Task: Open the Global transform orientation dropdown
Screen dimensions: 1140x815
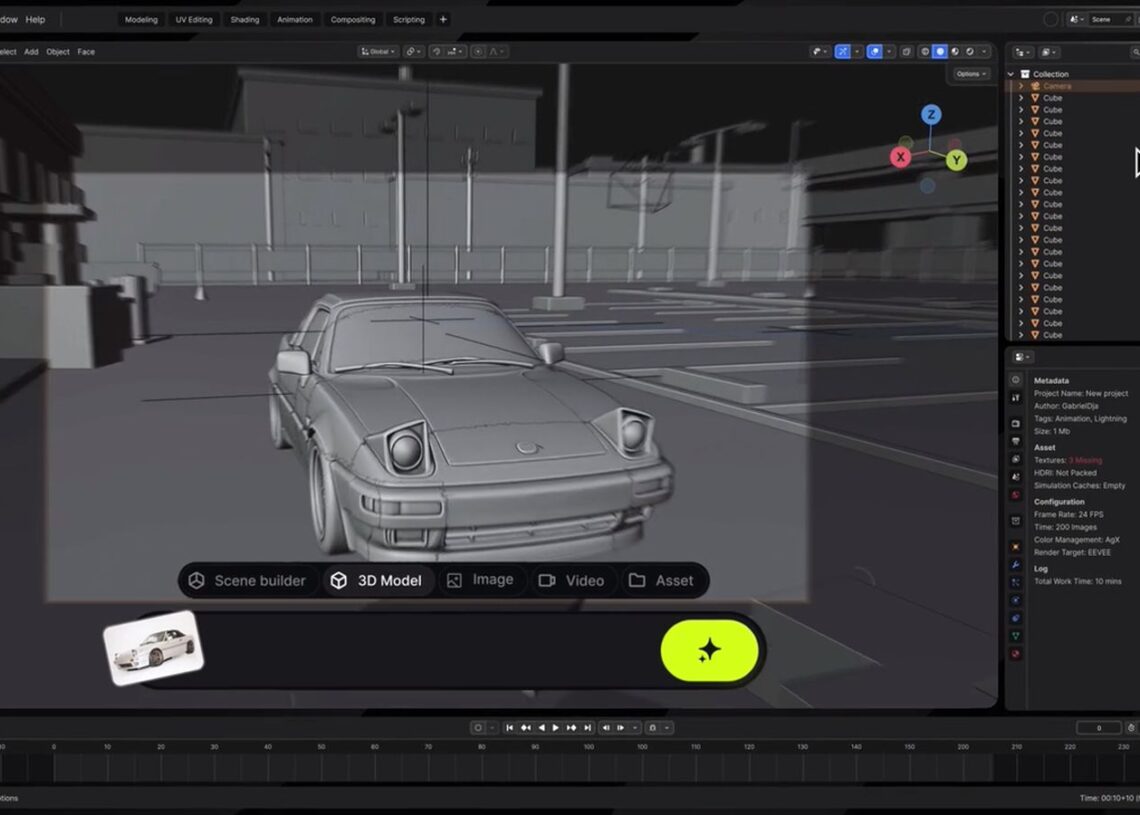Action: pyautogui.click(x=378, y=52)
